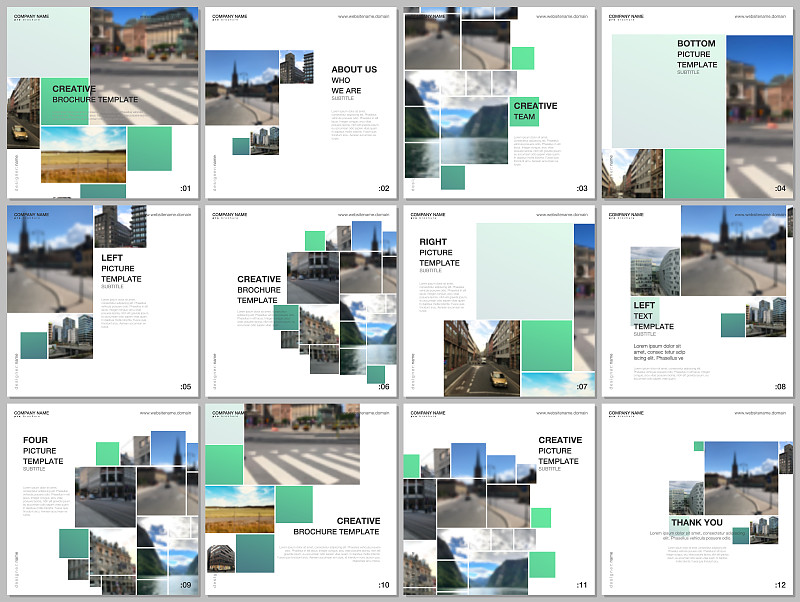800x602 pixels.
Task: Select the Right Picture Template page :07
Action: 499,301
